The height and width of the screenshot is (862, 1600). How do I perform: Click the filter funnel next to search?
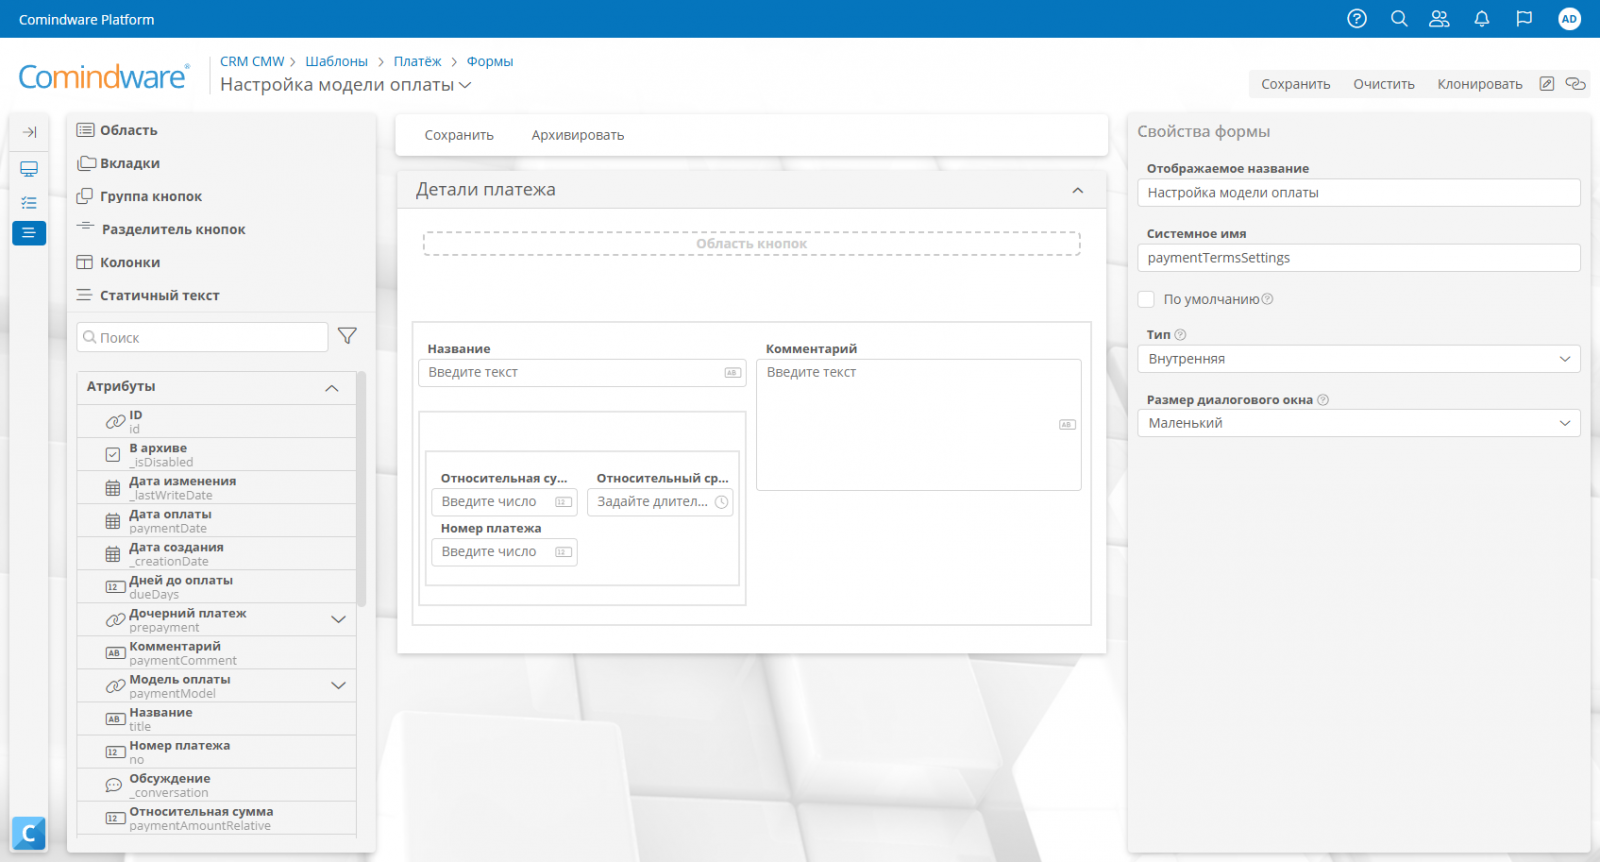pyautogui.click(x=347, y=336)
